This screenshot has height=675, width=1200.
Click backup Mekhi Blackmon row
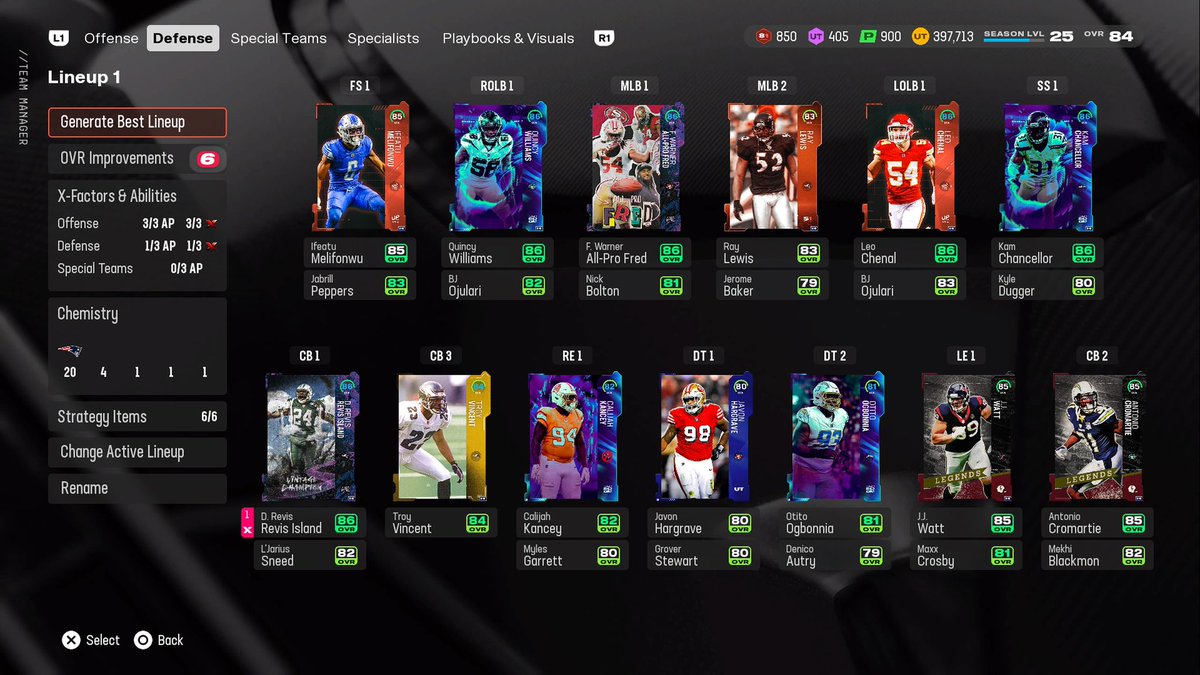[x=1098, y=555]
